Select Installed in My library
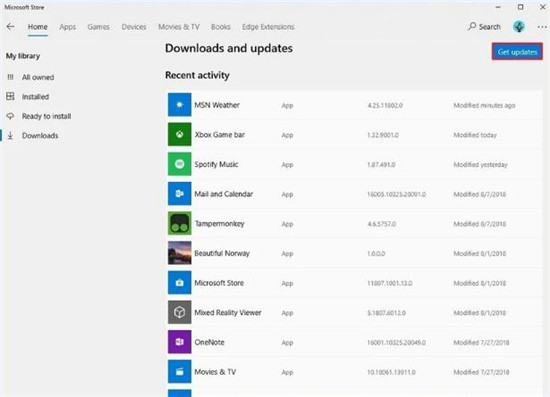 [35, 96]
